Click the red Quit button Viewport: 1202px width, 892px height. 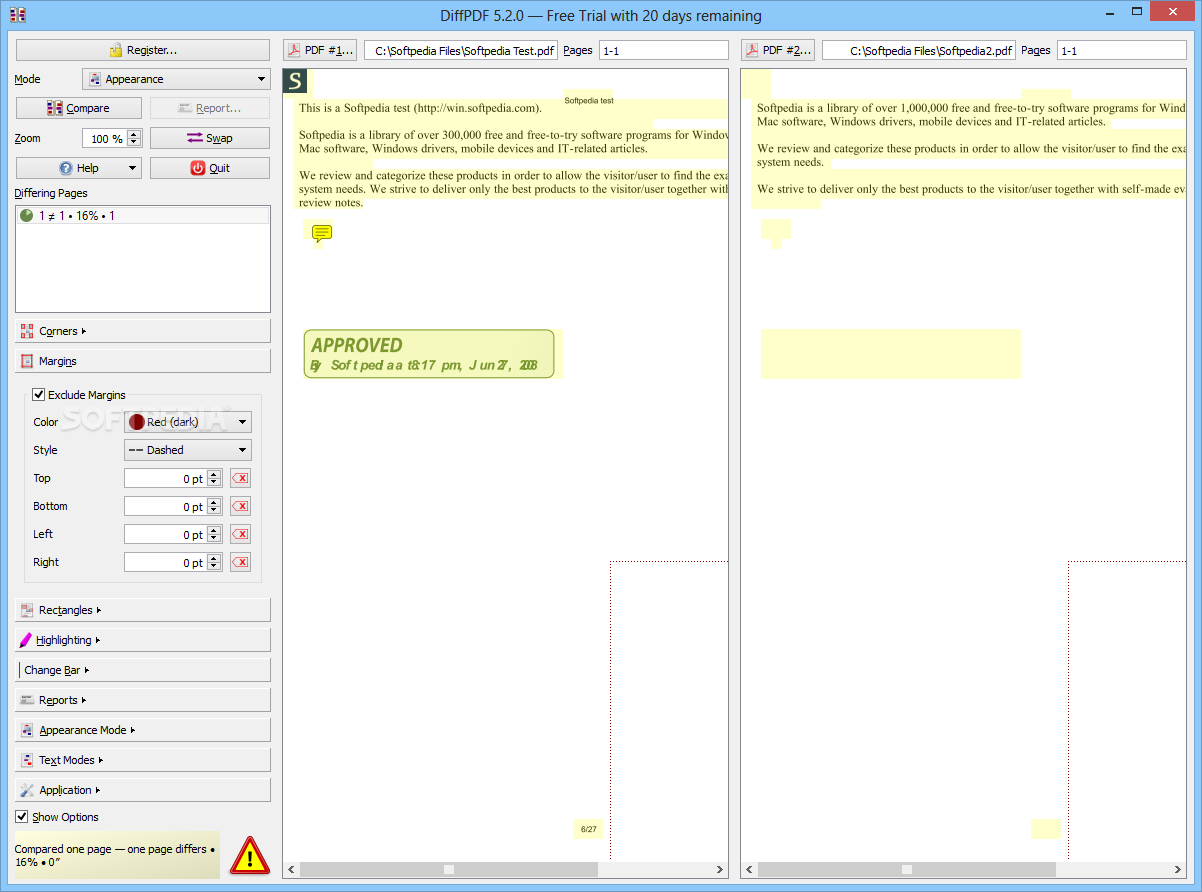(210, 168)
